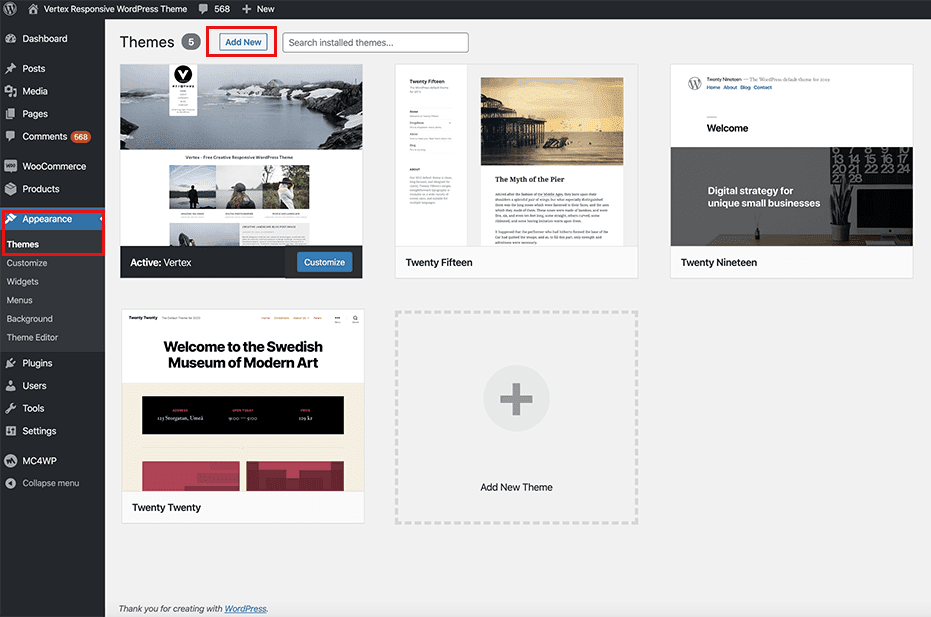
Task: Click the Media icon in sidebar
Action: (11, 91)
